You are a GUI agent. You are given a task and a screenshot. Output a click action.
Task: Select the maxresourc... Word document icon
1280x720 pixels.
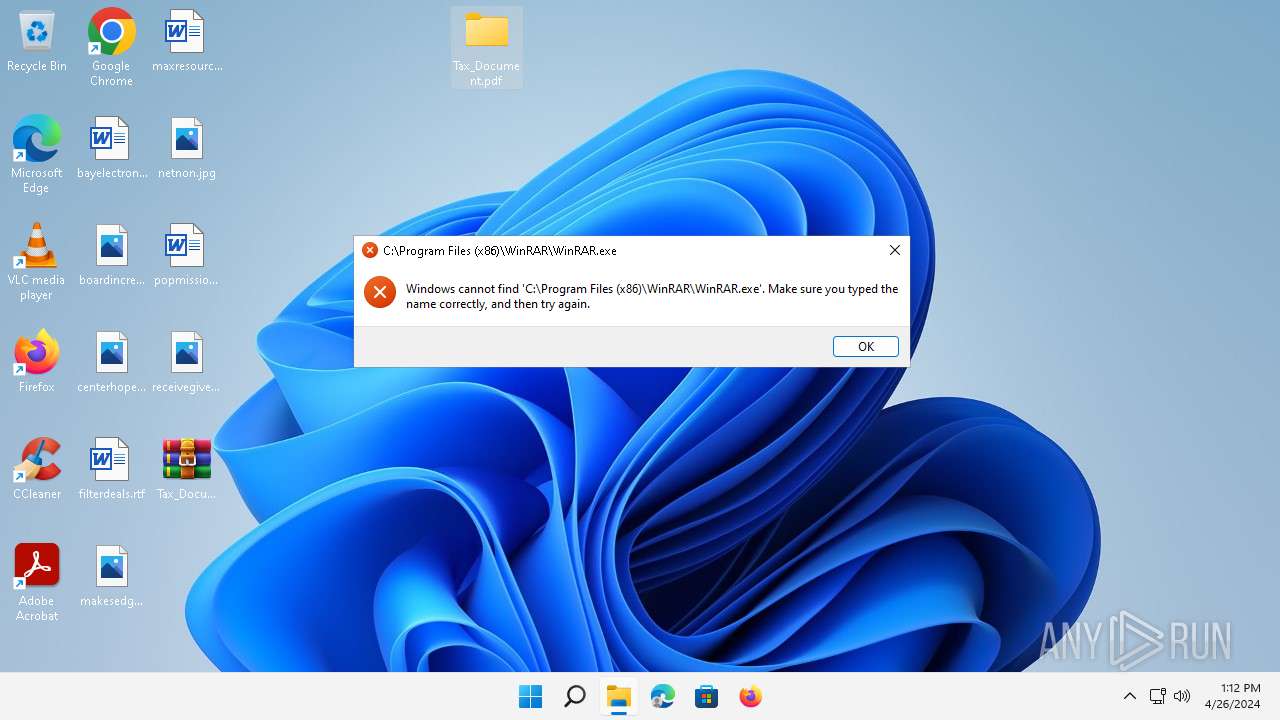tap(187, 42)
